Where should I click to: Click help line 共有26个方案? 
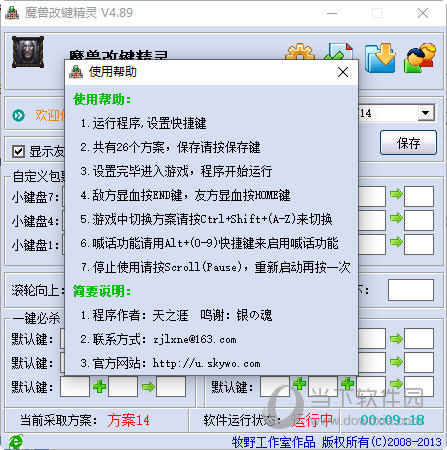170,147
